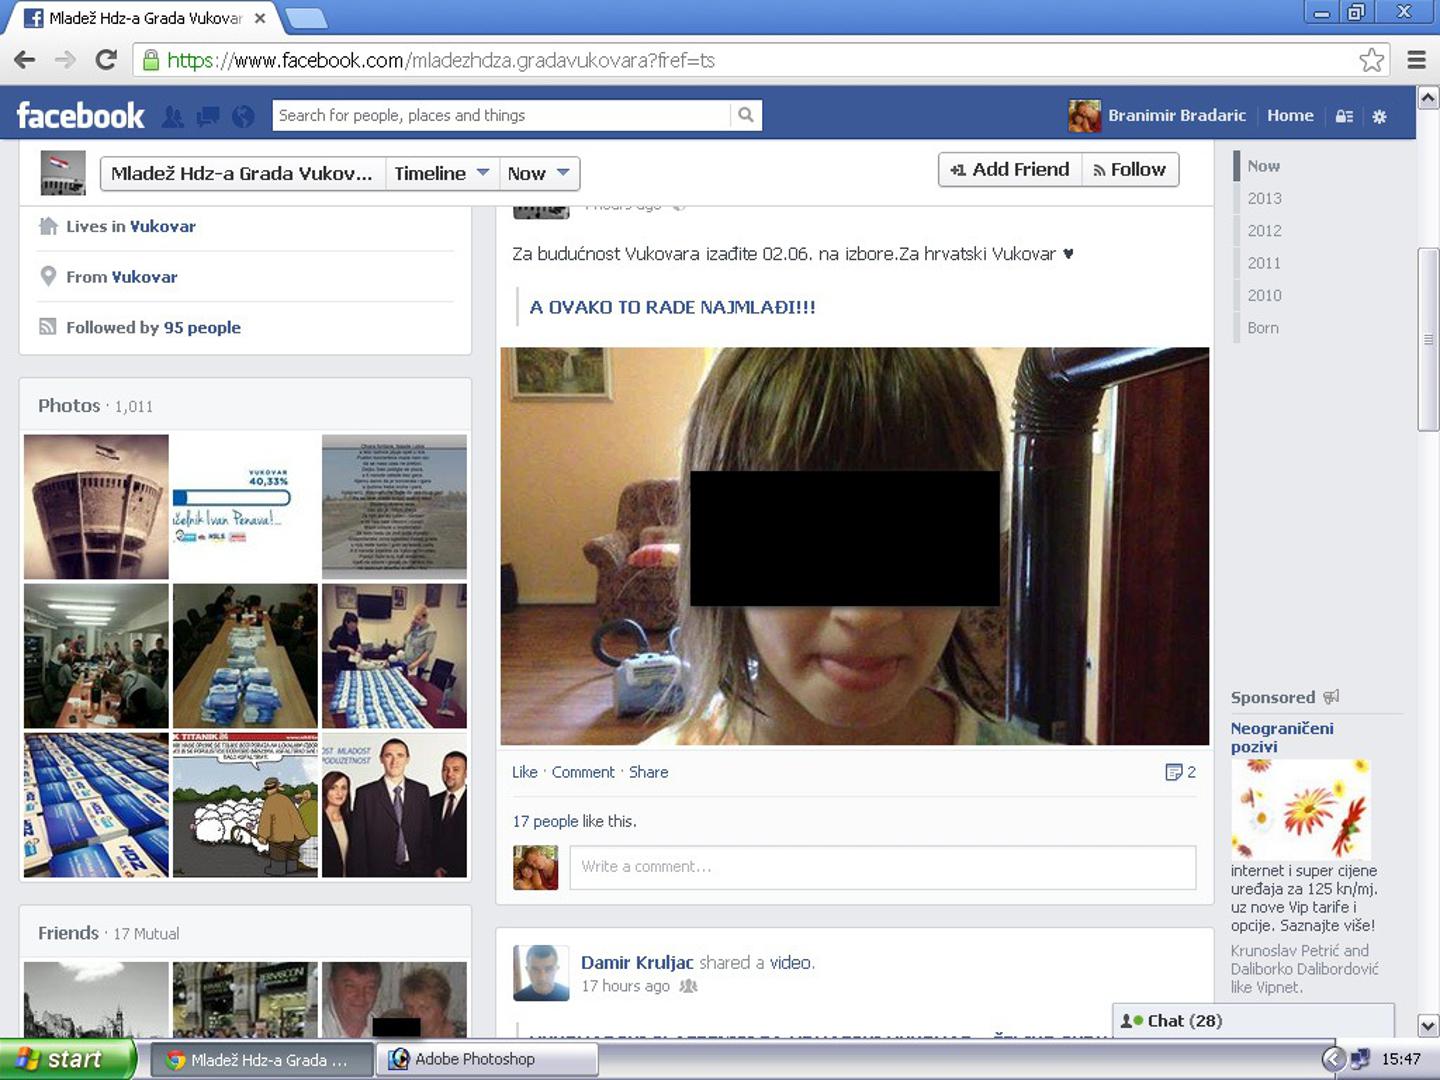Open the privacy shortcuts lock icon
This screenshot has height=1080, width=1440.
[1344, 116]
